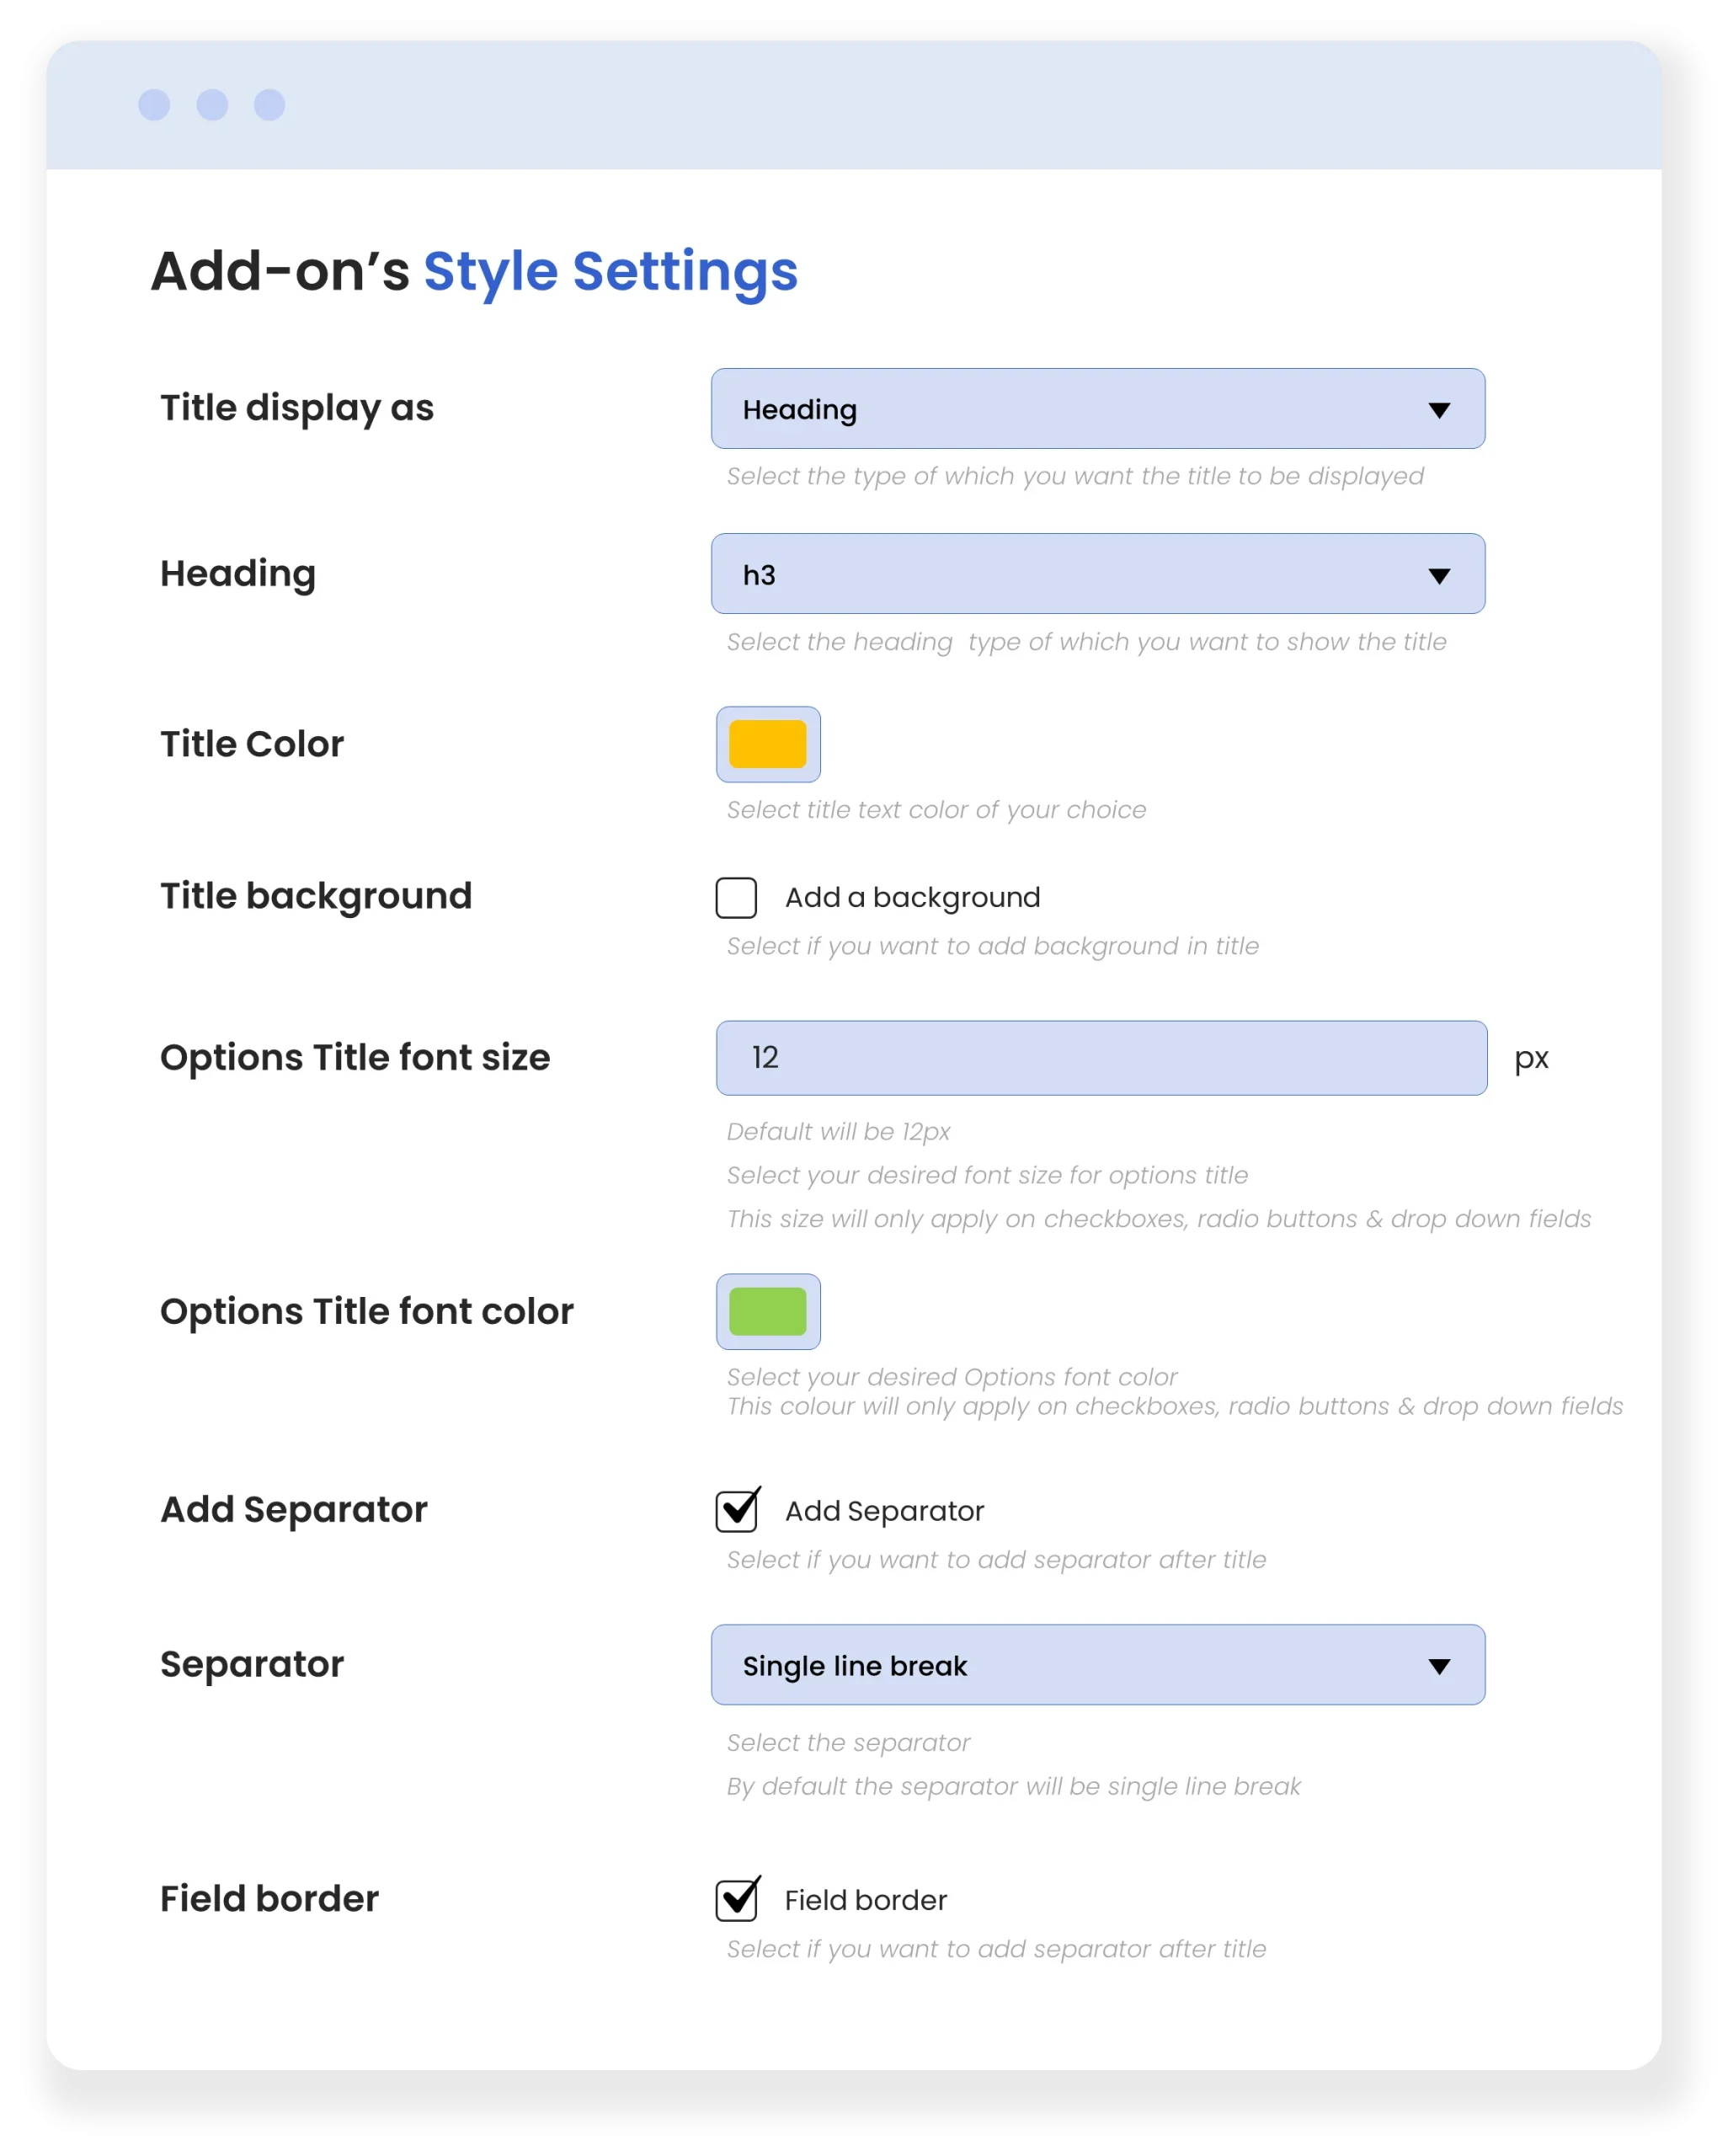Click the Field border checkbox label
This screenshot has width=1733, height=2156.
point(866,1900)
